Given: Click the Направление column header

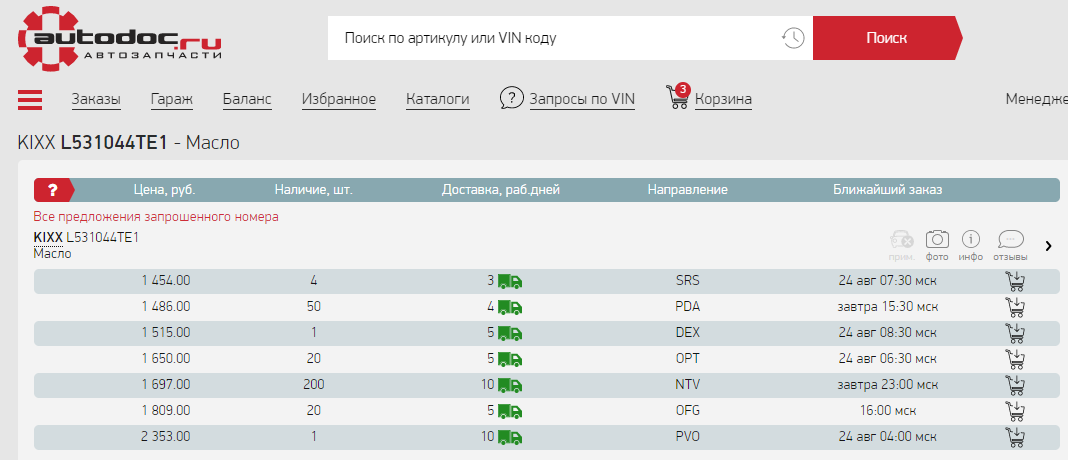Looking at the screenshot, I should (x=687, y=190).
